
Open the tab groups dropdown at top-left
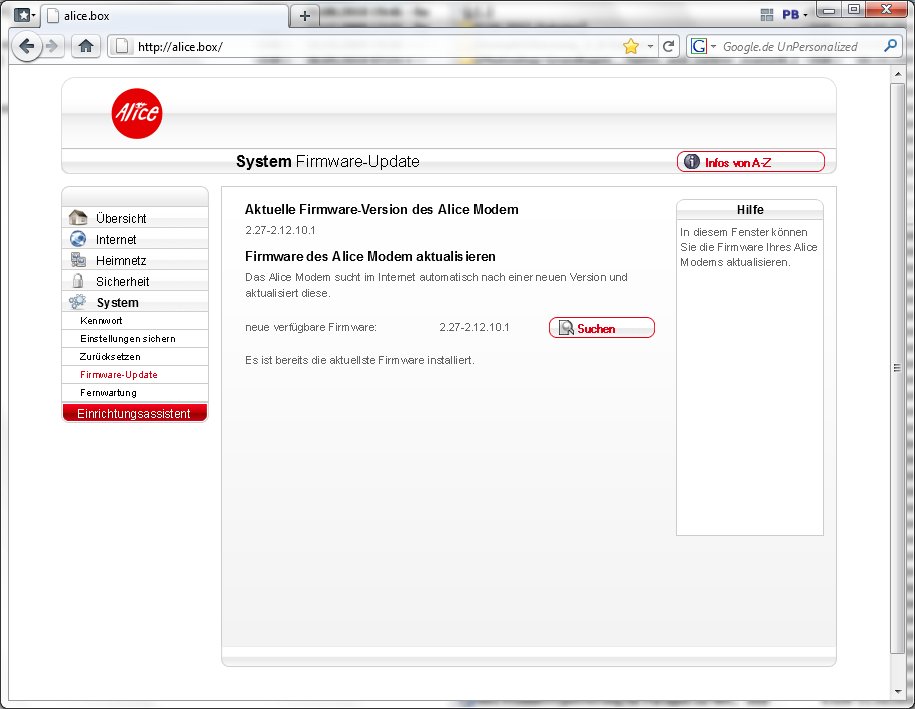tap(25, 16)
